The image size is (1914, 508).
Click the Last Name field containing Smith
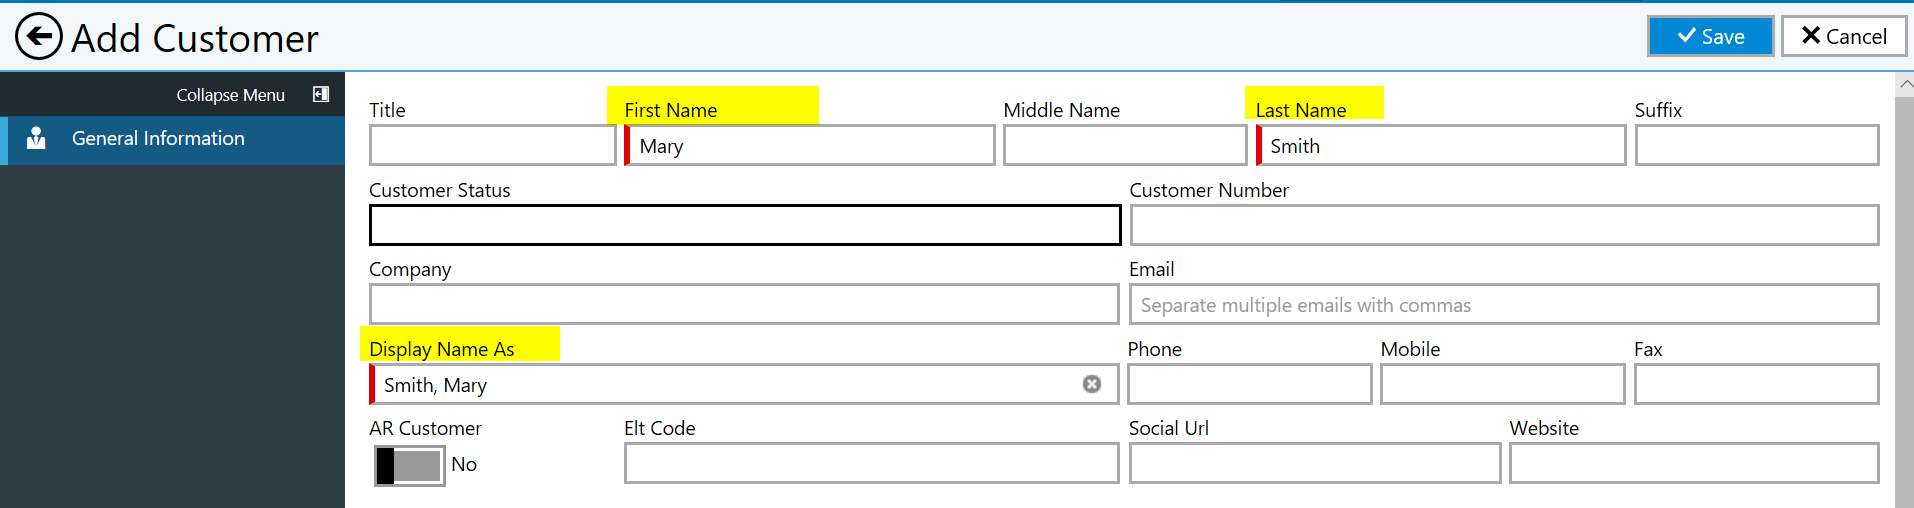tap(1441, 145)
